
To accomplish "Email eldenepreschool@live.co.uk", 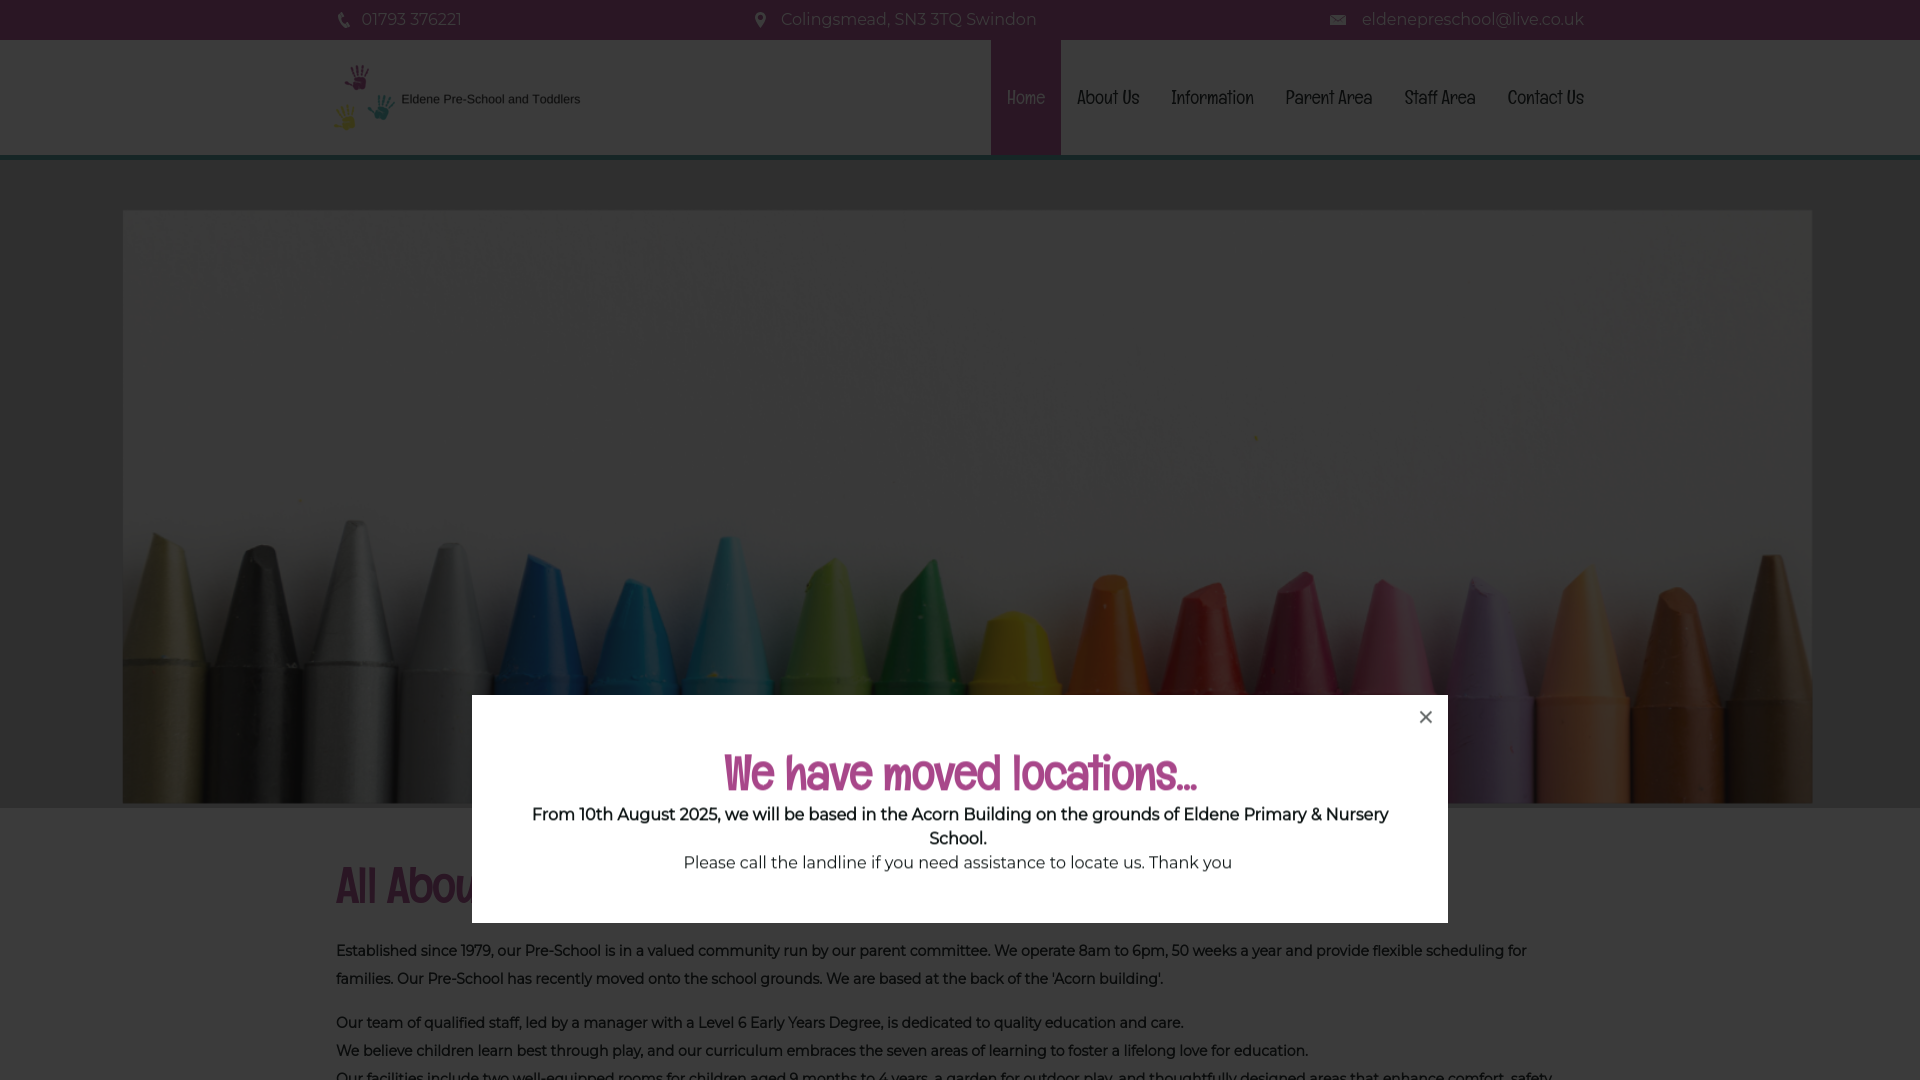I will coord(1473,20).
